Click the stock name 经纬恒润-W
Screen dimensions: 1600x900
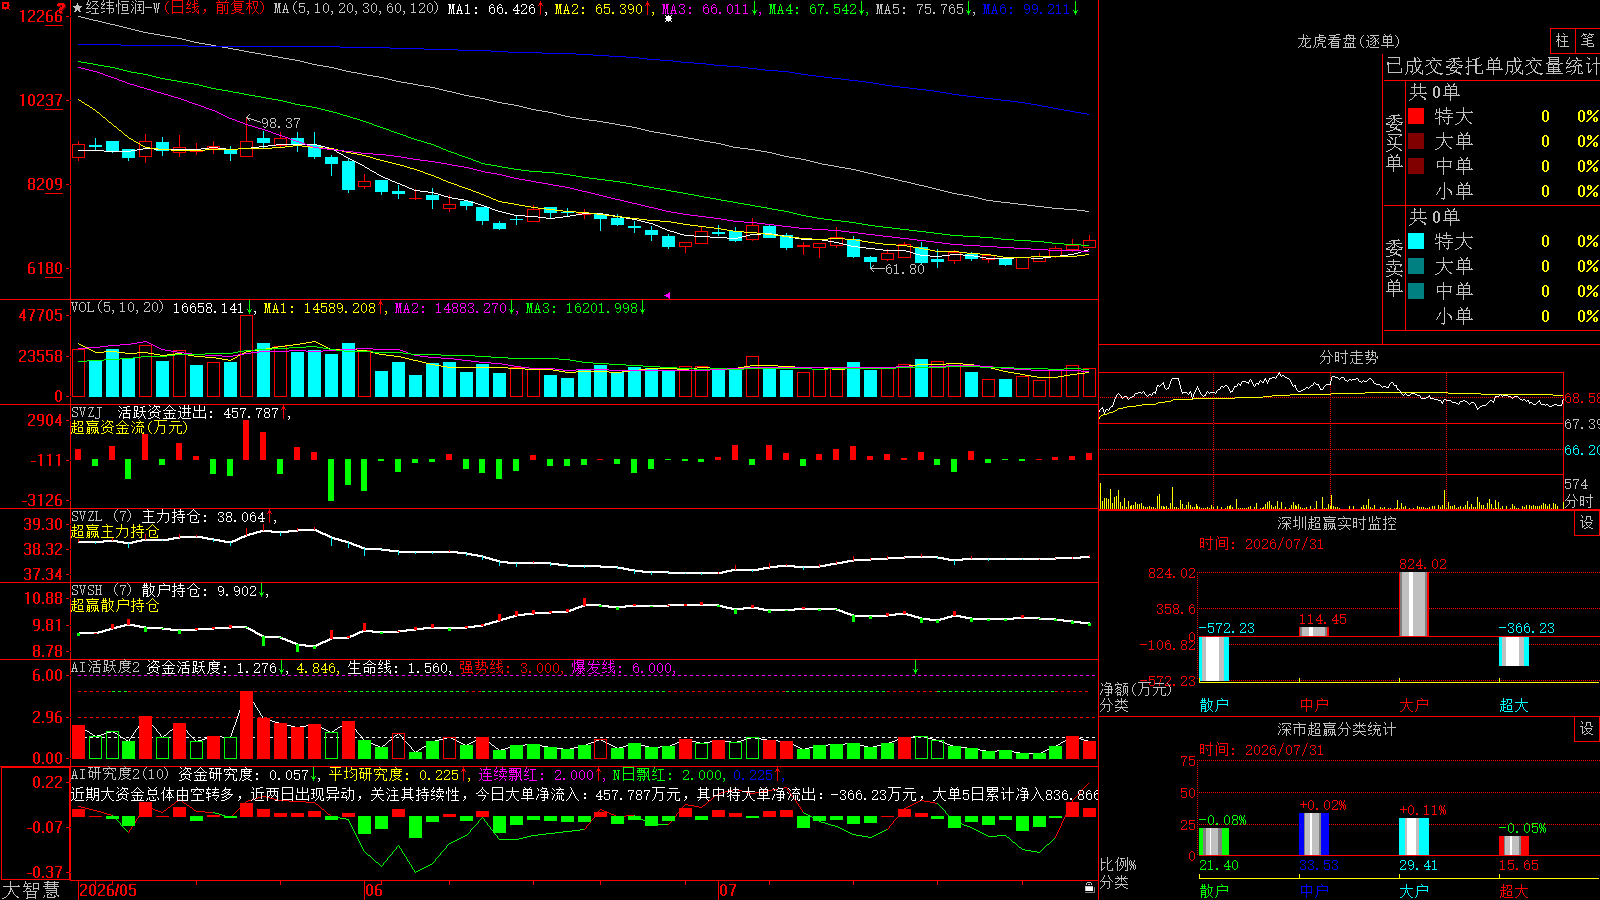[x=123, y=8]
